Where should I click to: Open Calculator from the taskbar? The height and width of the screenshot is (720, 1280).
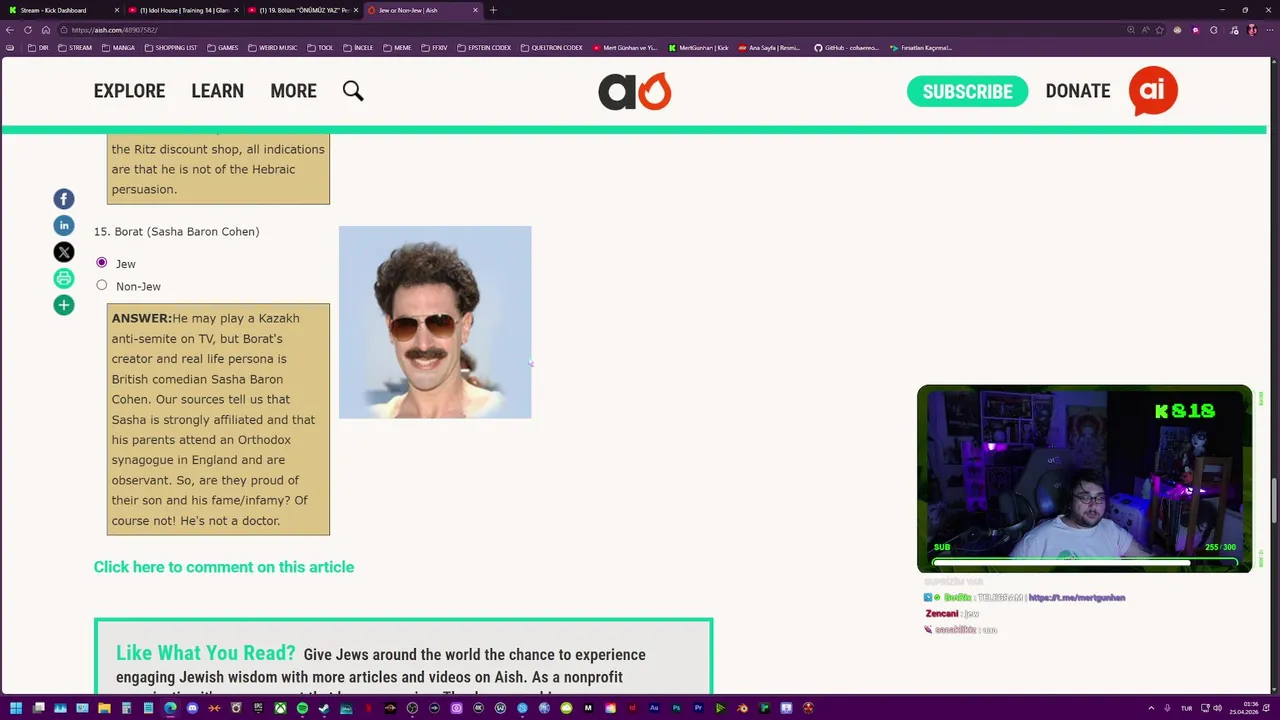(126, 708)
